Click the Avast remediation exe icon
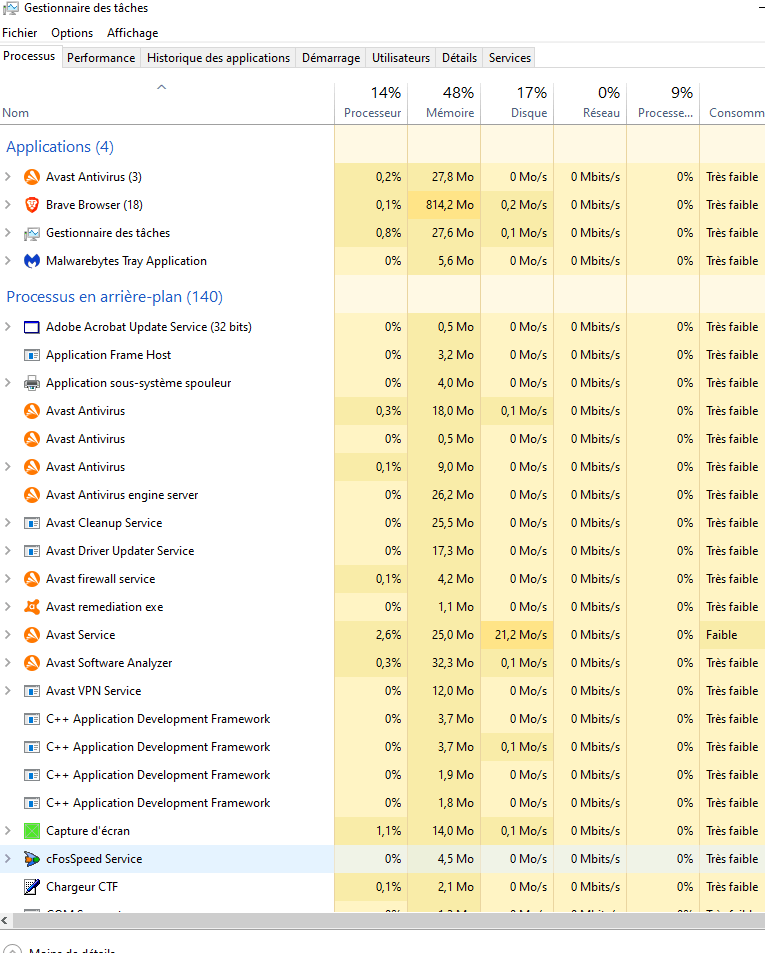 (32, 607)
